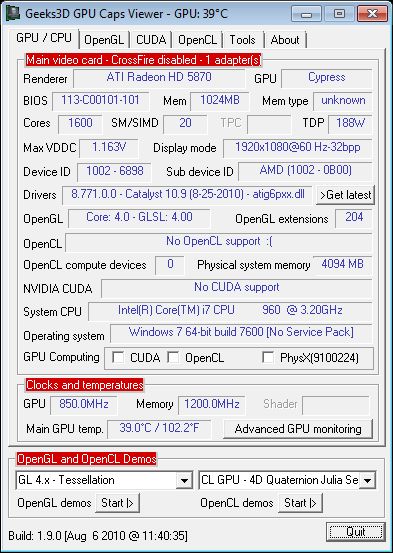Click the Renderer field ATI Radeon HD 5870
Image resolution: width=393 pixels, height=553 pixels.
159,78
